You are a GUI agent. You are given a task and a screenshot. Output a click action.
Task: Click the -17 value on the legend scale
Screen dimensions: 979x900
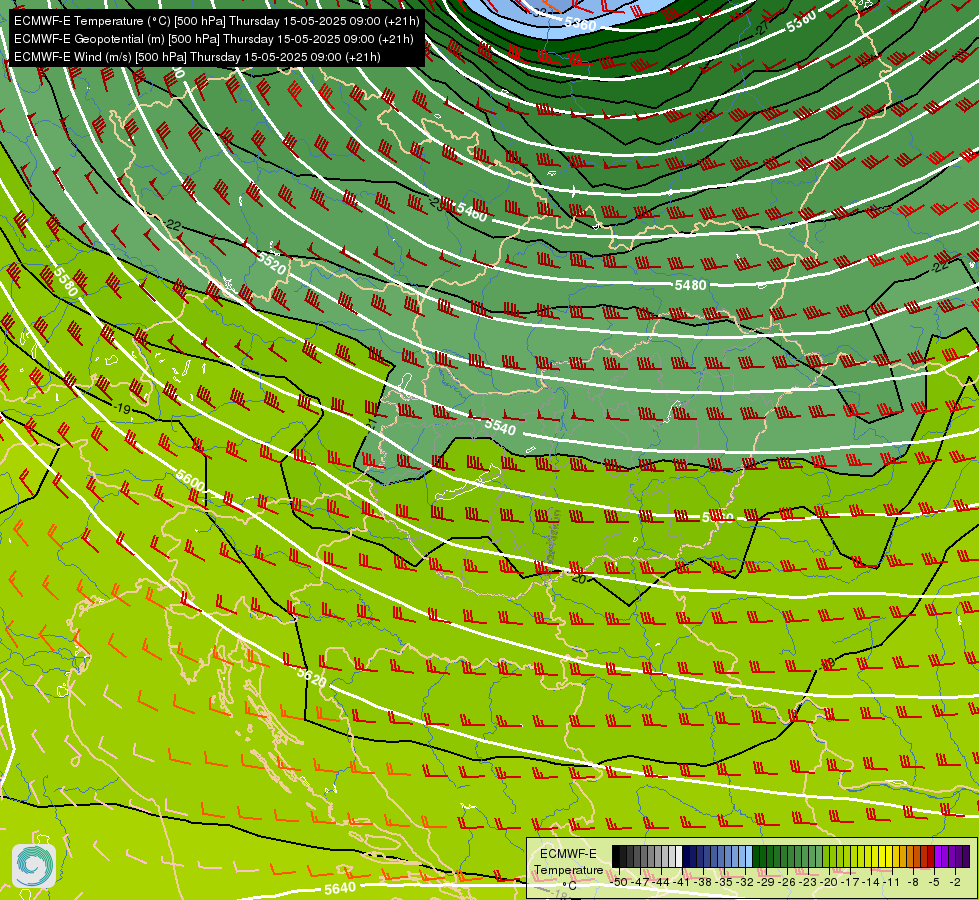click(x=850, y=883)
